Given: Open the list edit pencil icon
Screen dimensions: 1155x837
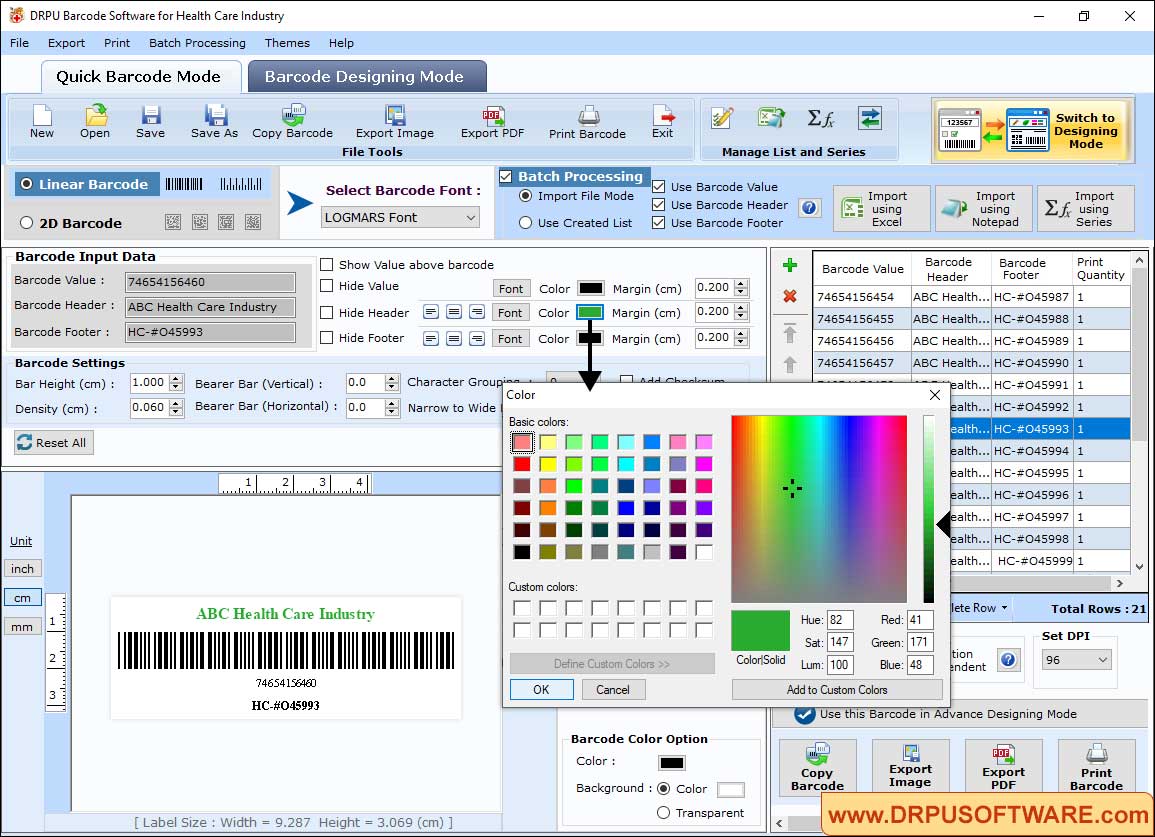Looking at the screenshot, I should click(x=722, y=118).
